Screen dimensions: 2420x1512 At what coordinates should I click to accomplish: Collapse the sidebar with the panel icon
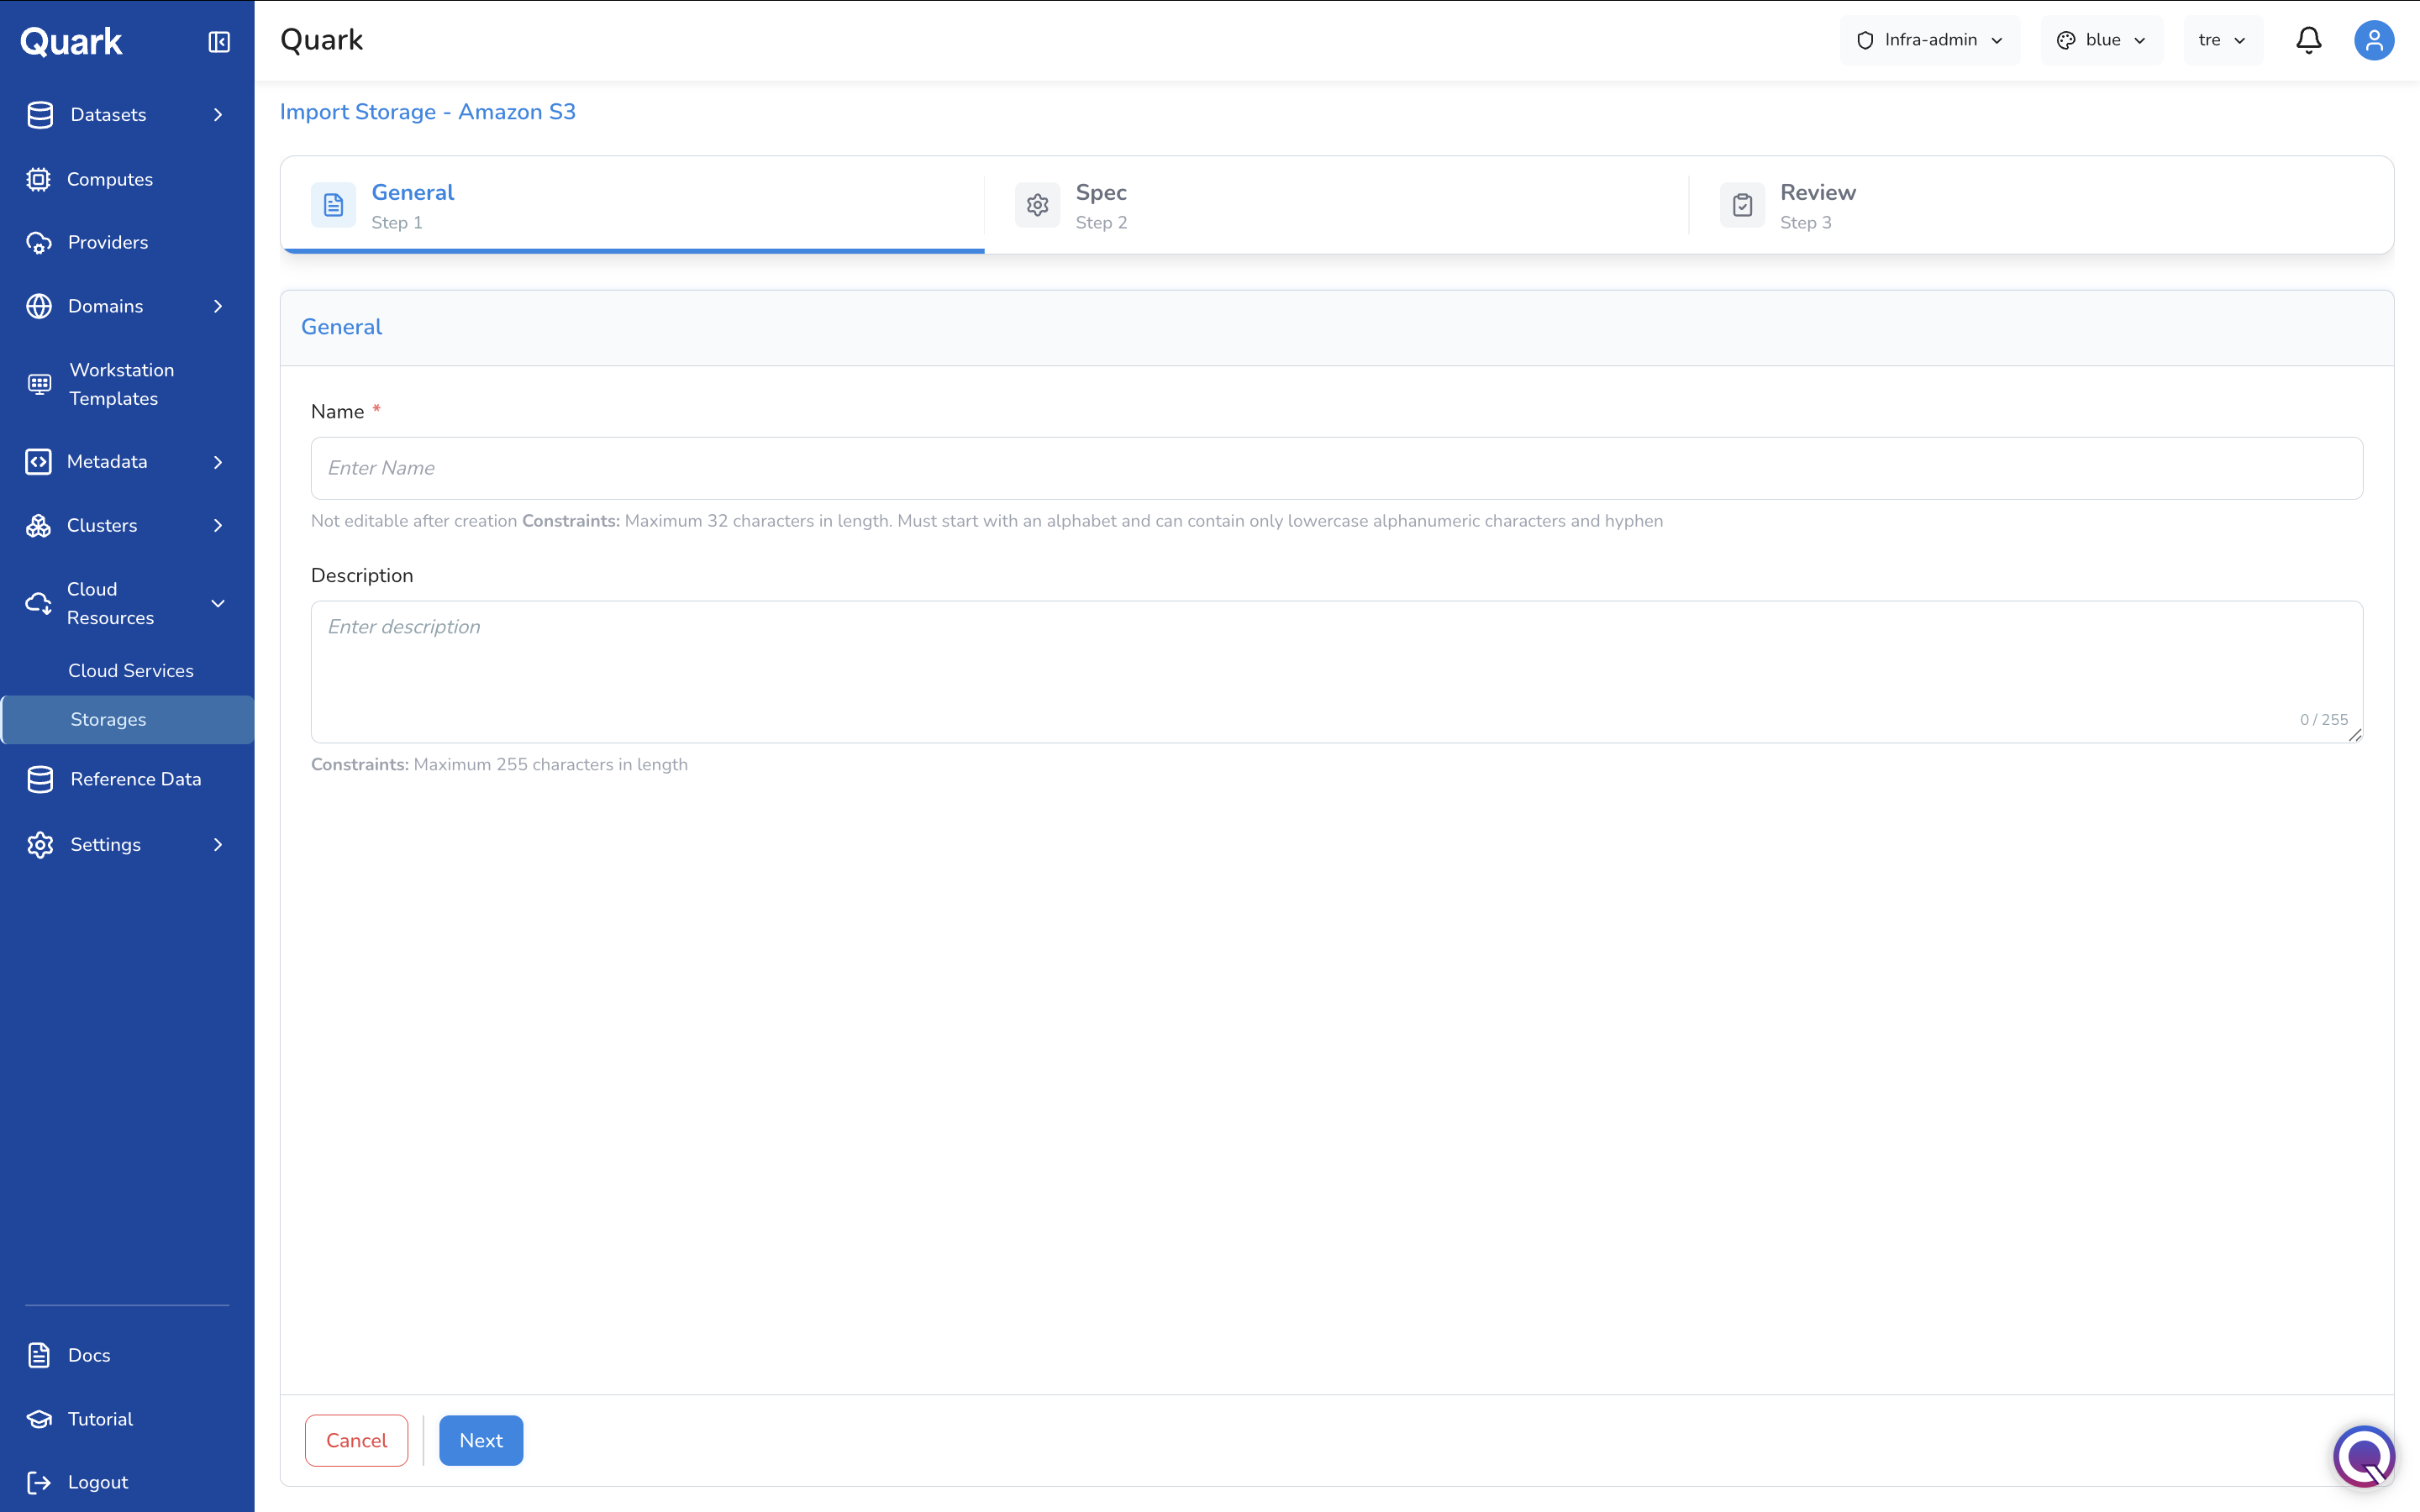(x=219, y=41)
